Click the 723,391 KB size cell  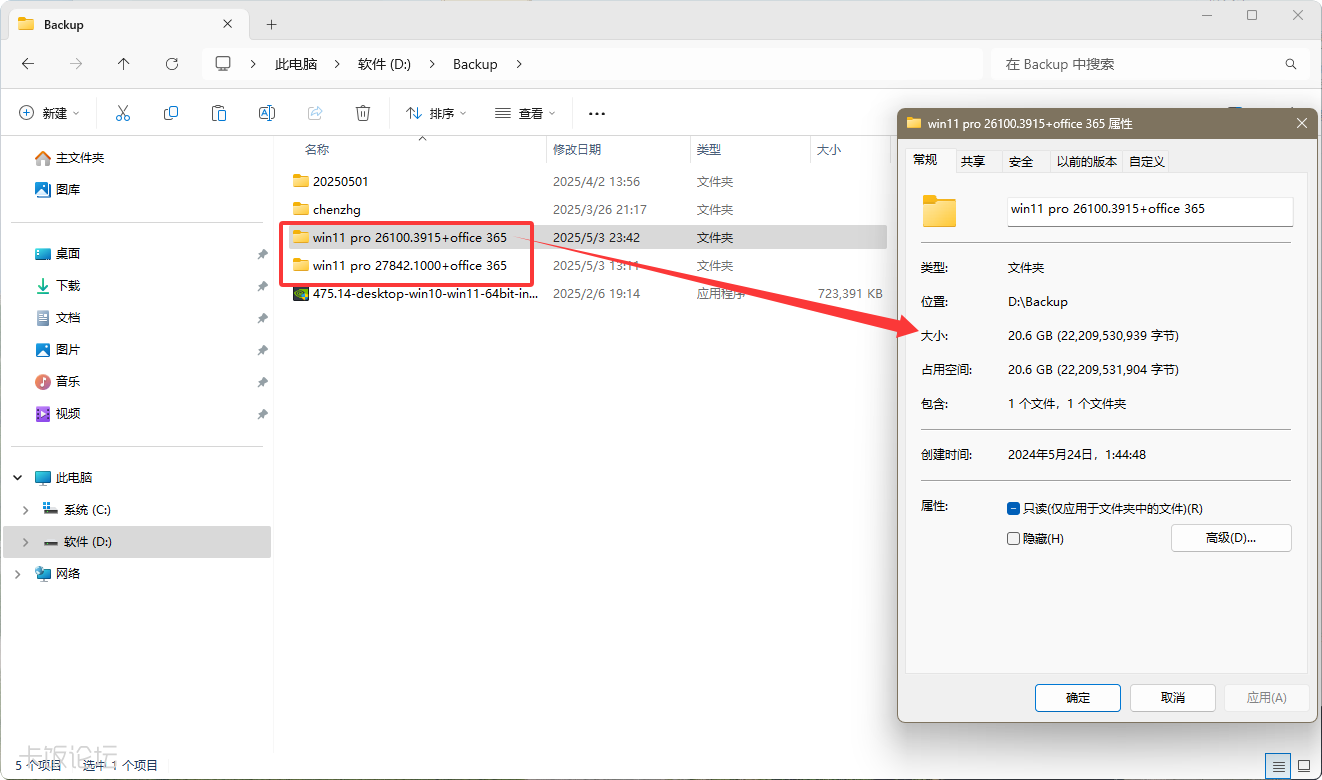click(850, 294)
